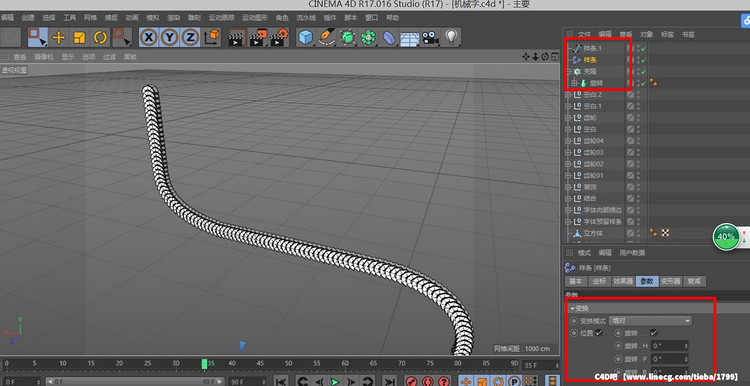
Task: Click the green subdivision generator icon
Action: [348, 37]
